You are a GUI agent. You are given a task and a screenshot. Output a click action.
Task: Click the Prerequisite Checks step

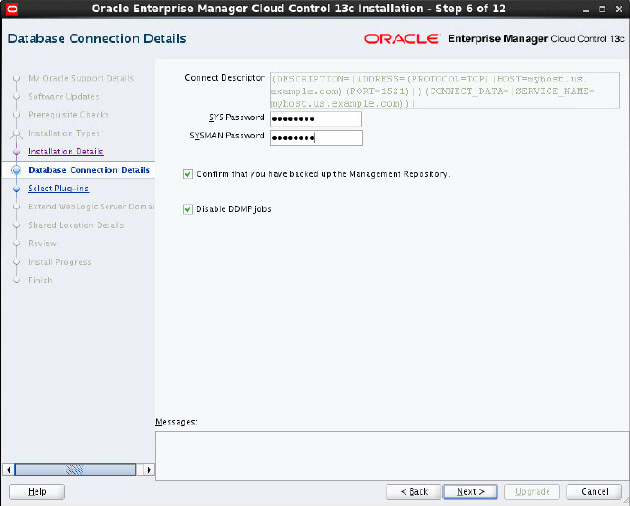click(x=68, y=115)
